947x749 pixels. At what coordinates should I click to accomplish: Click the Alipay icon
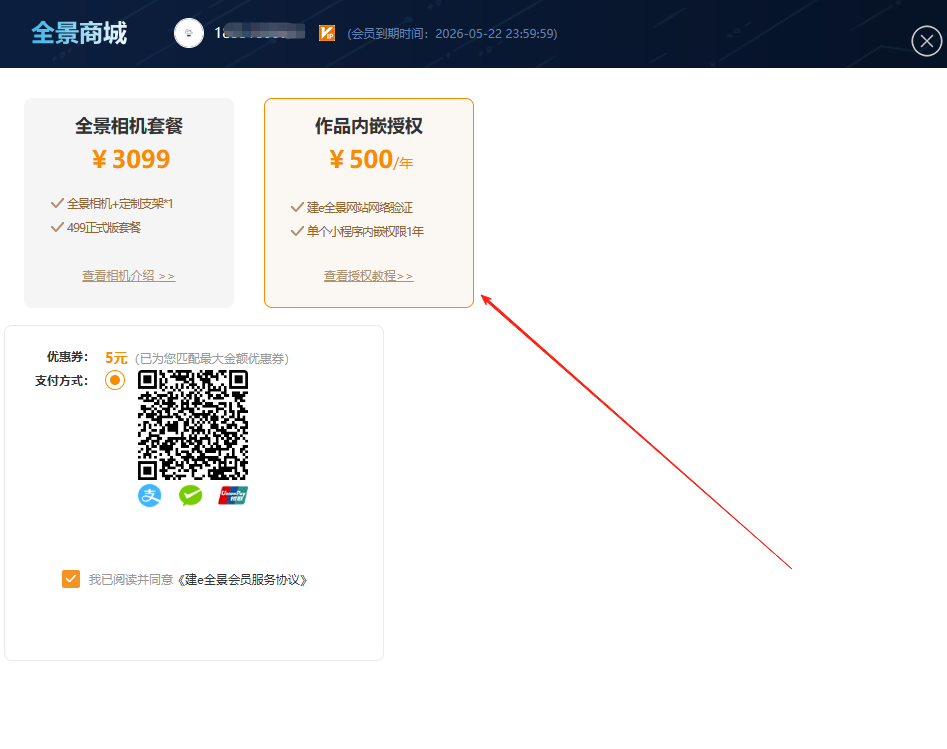pyautogui.click(x=149, y=495)
